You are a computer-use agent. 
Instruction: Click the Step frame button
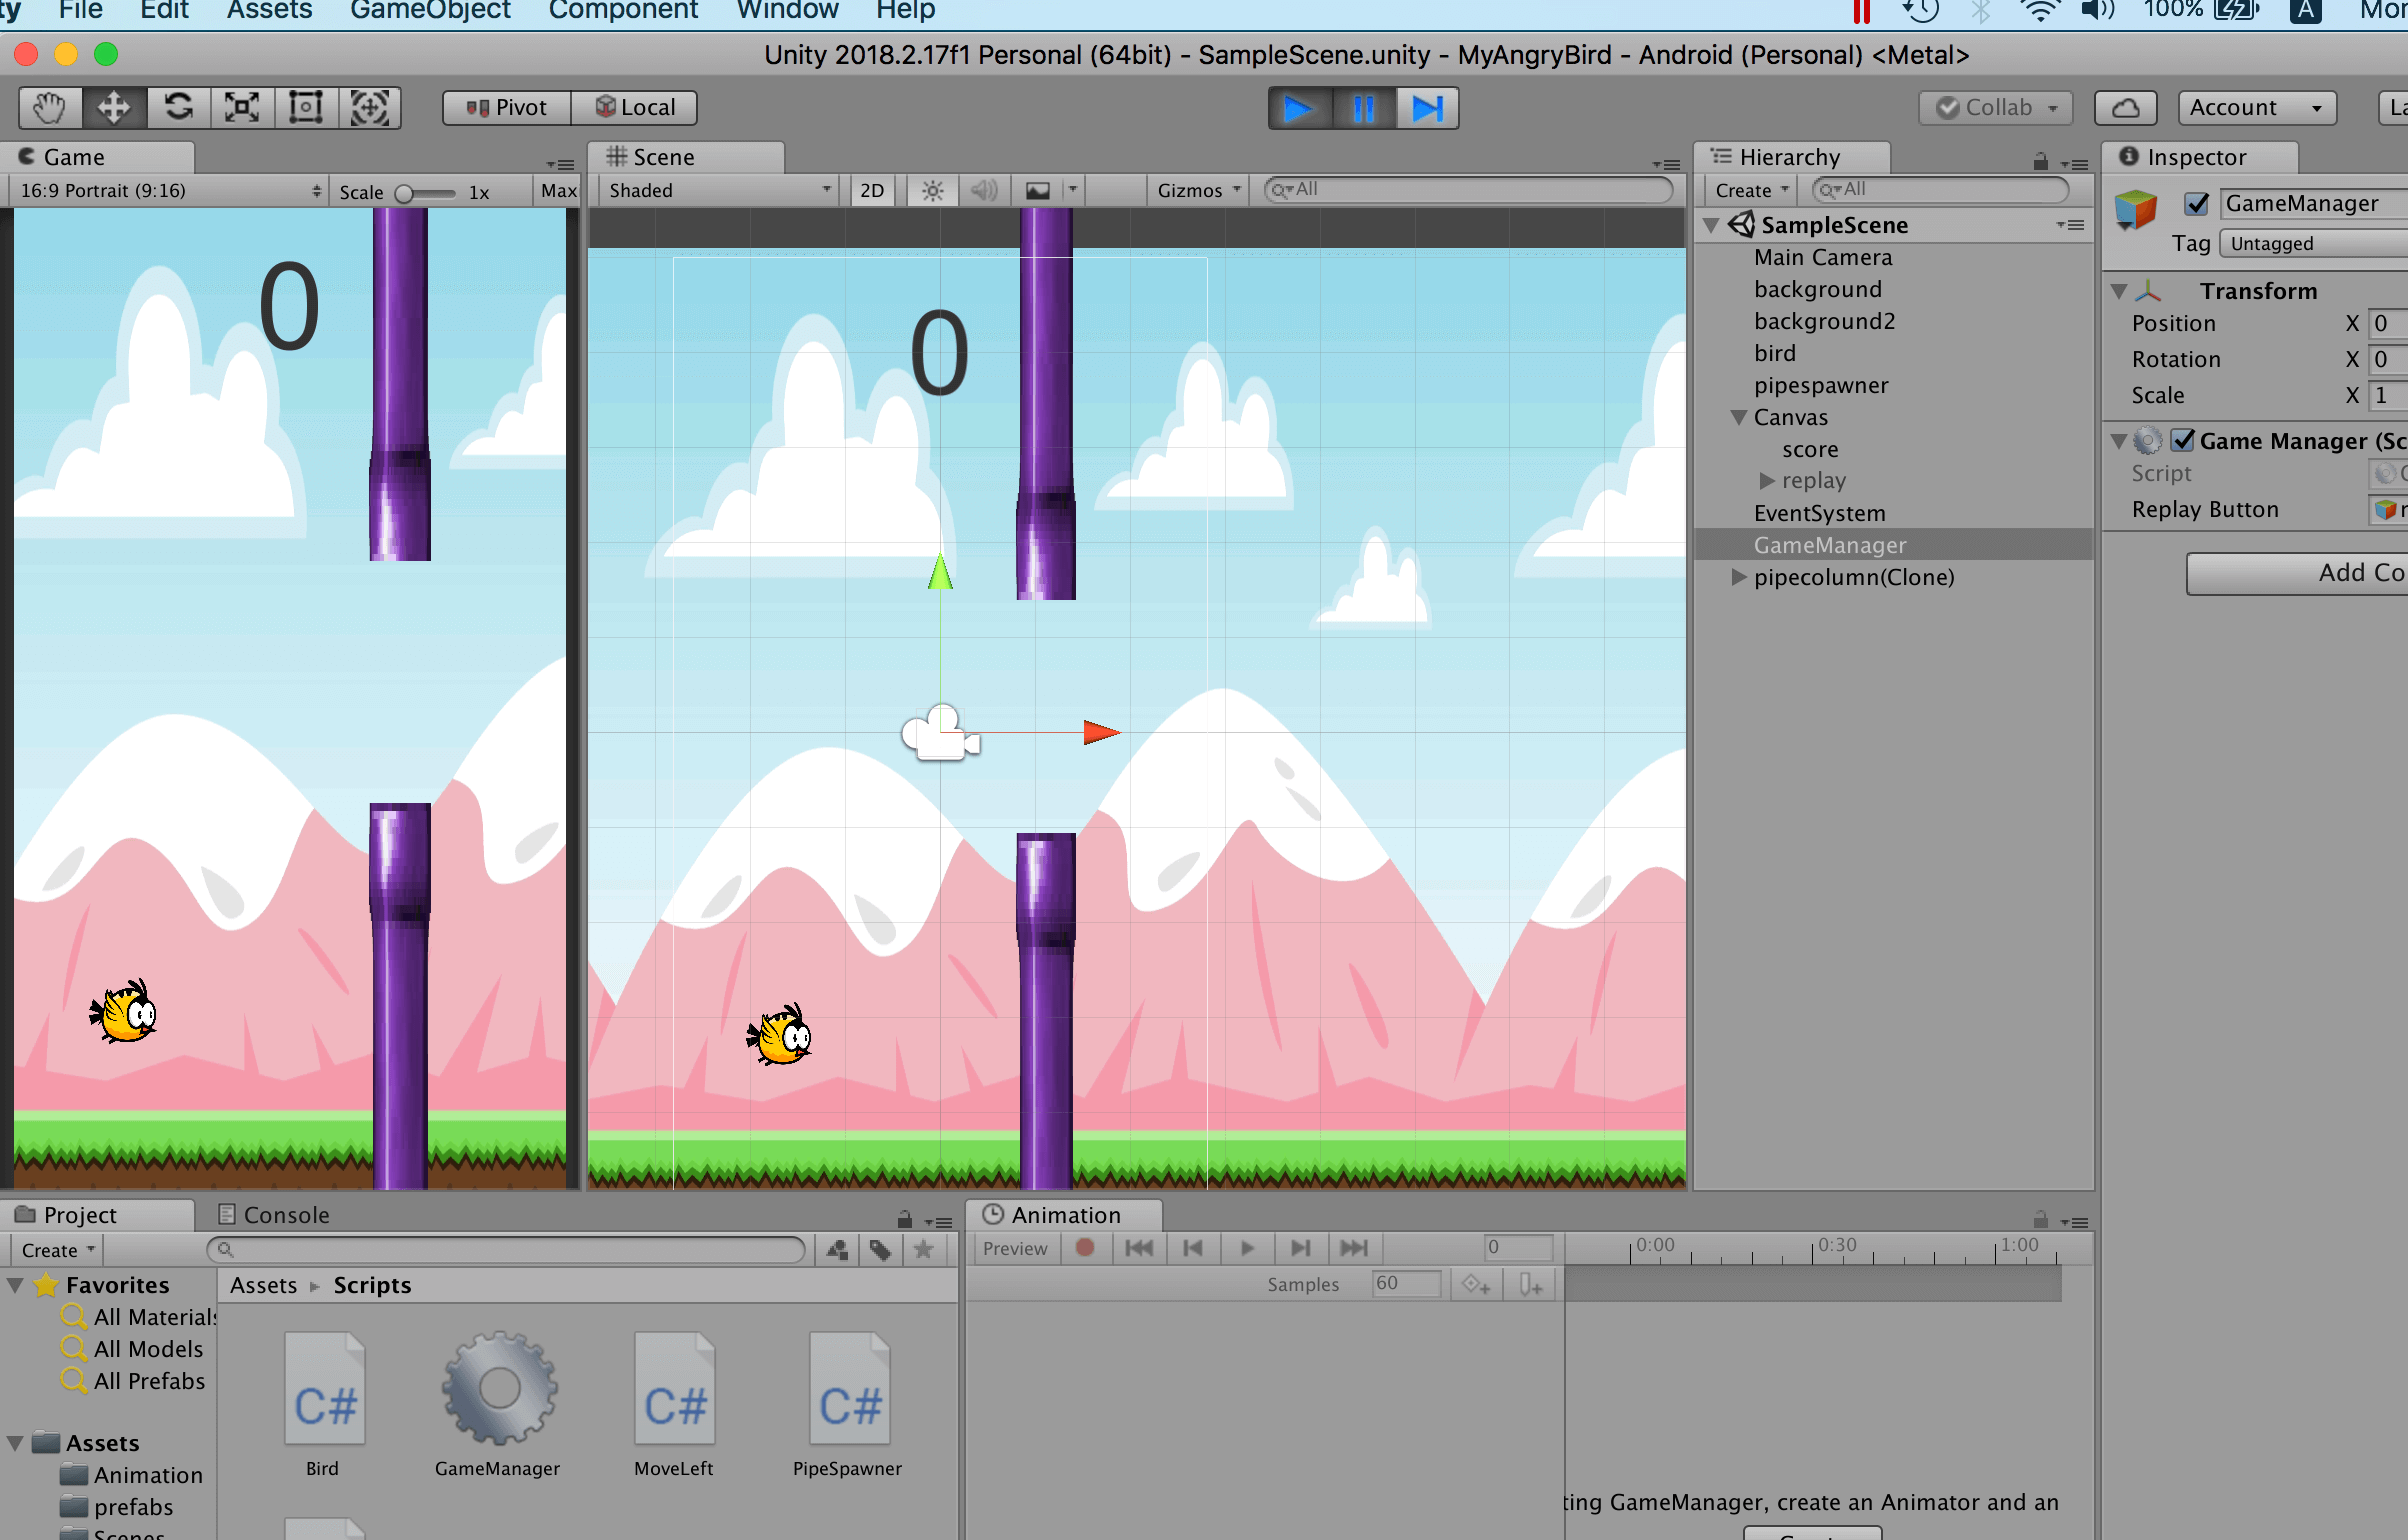(x=1427, y=108)
